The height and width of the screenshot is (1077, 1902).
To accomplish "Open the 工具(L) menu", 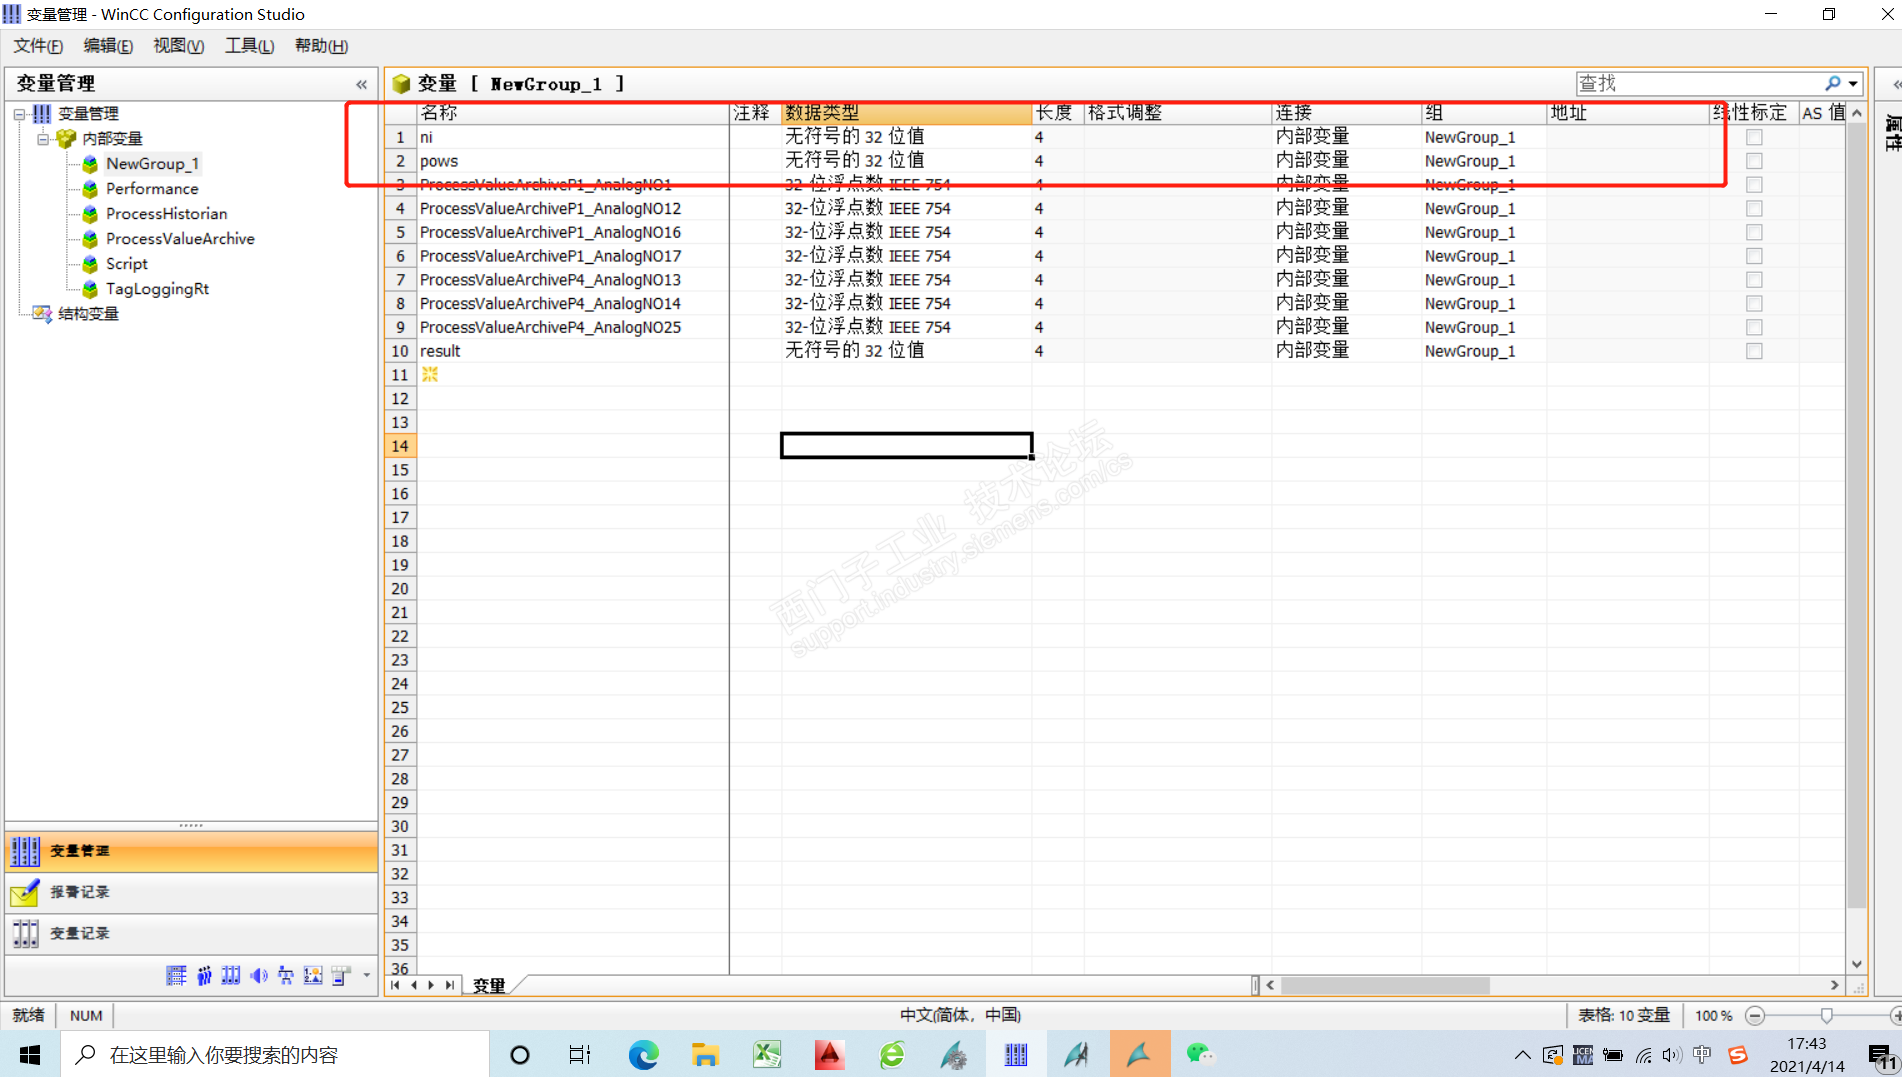I will [x=249, y=46].
